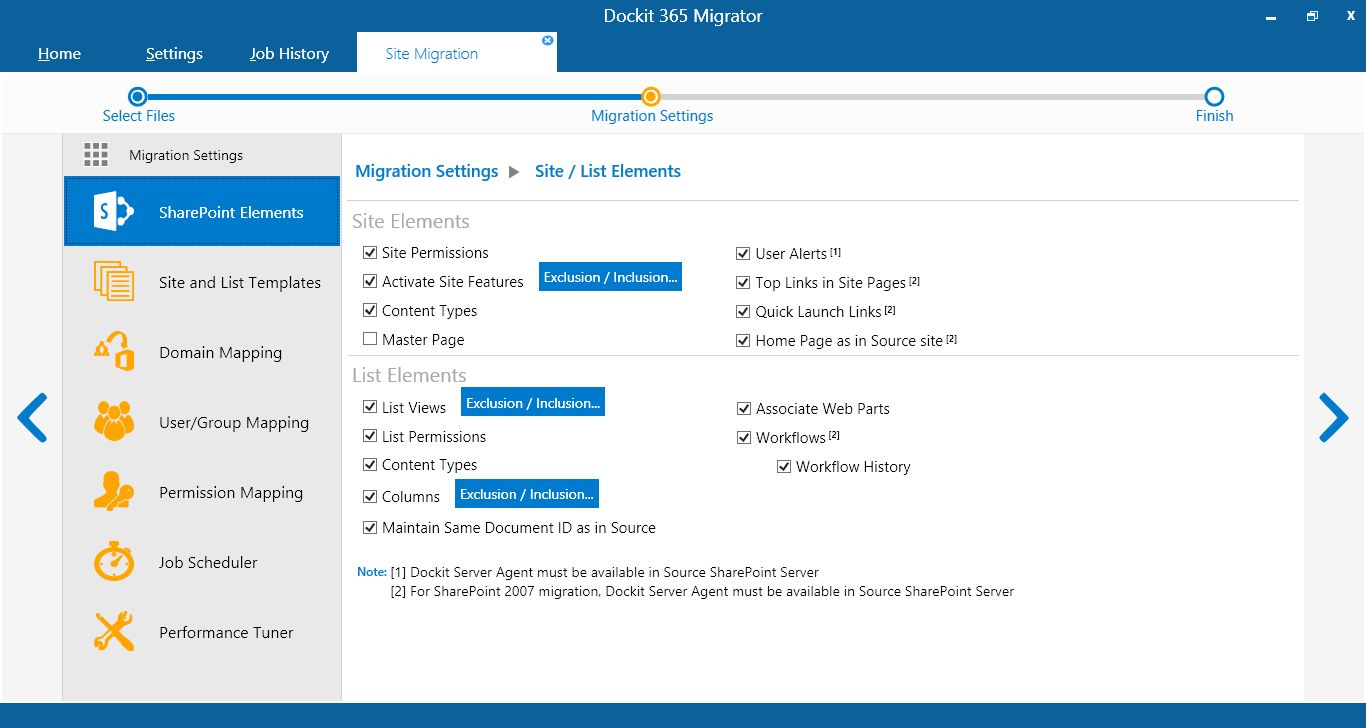Toggle Maintain Same Document ID as in Source
The height and width of the screenshot is (728, 1366).
[x=370, y=527]
